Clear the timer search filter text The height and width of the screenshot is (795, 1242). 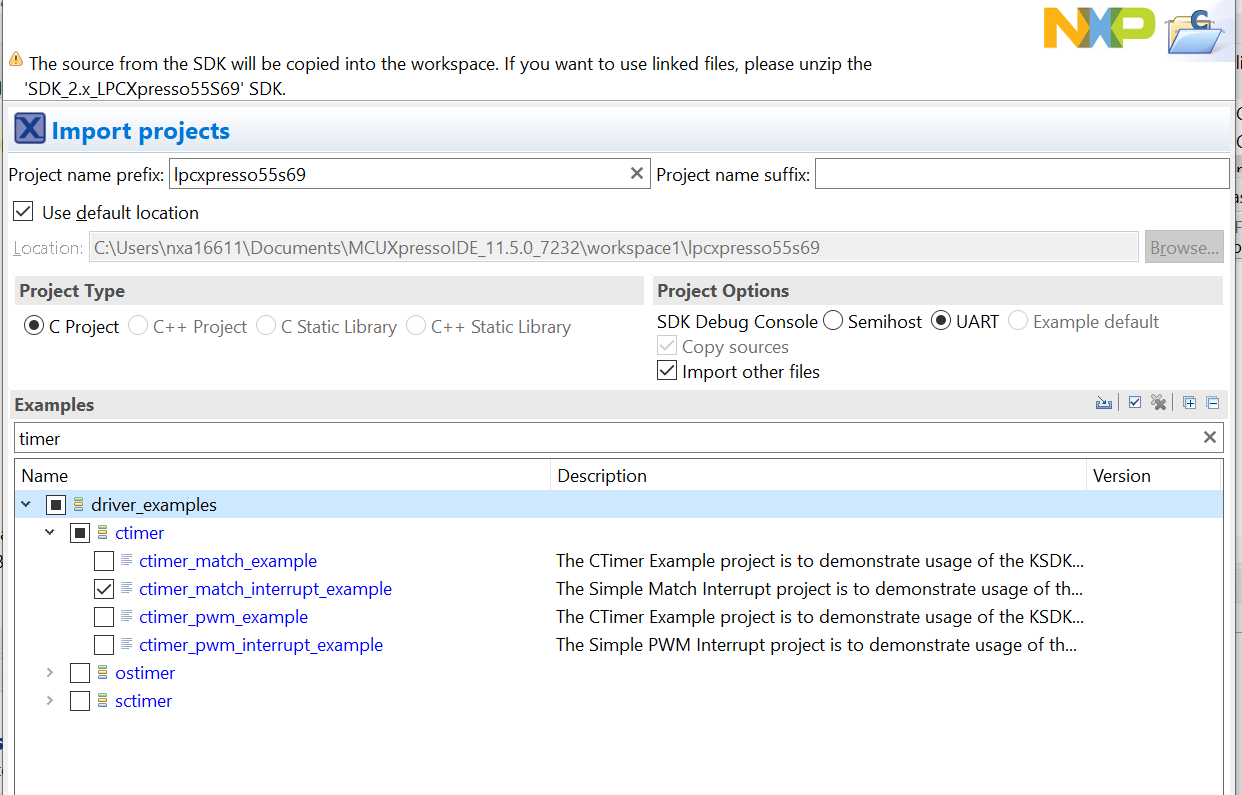(1210, 437)
